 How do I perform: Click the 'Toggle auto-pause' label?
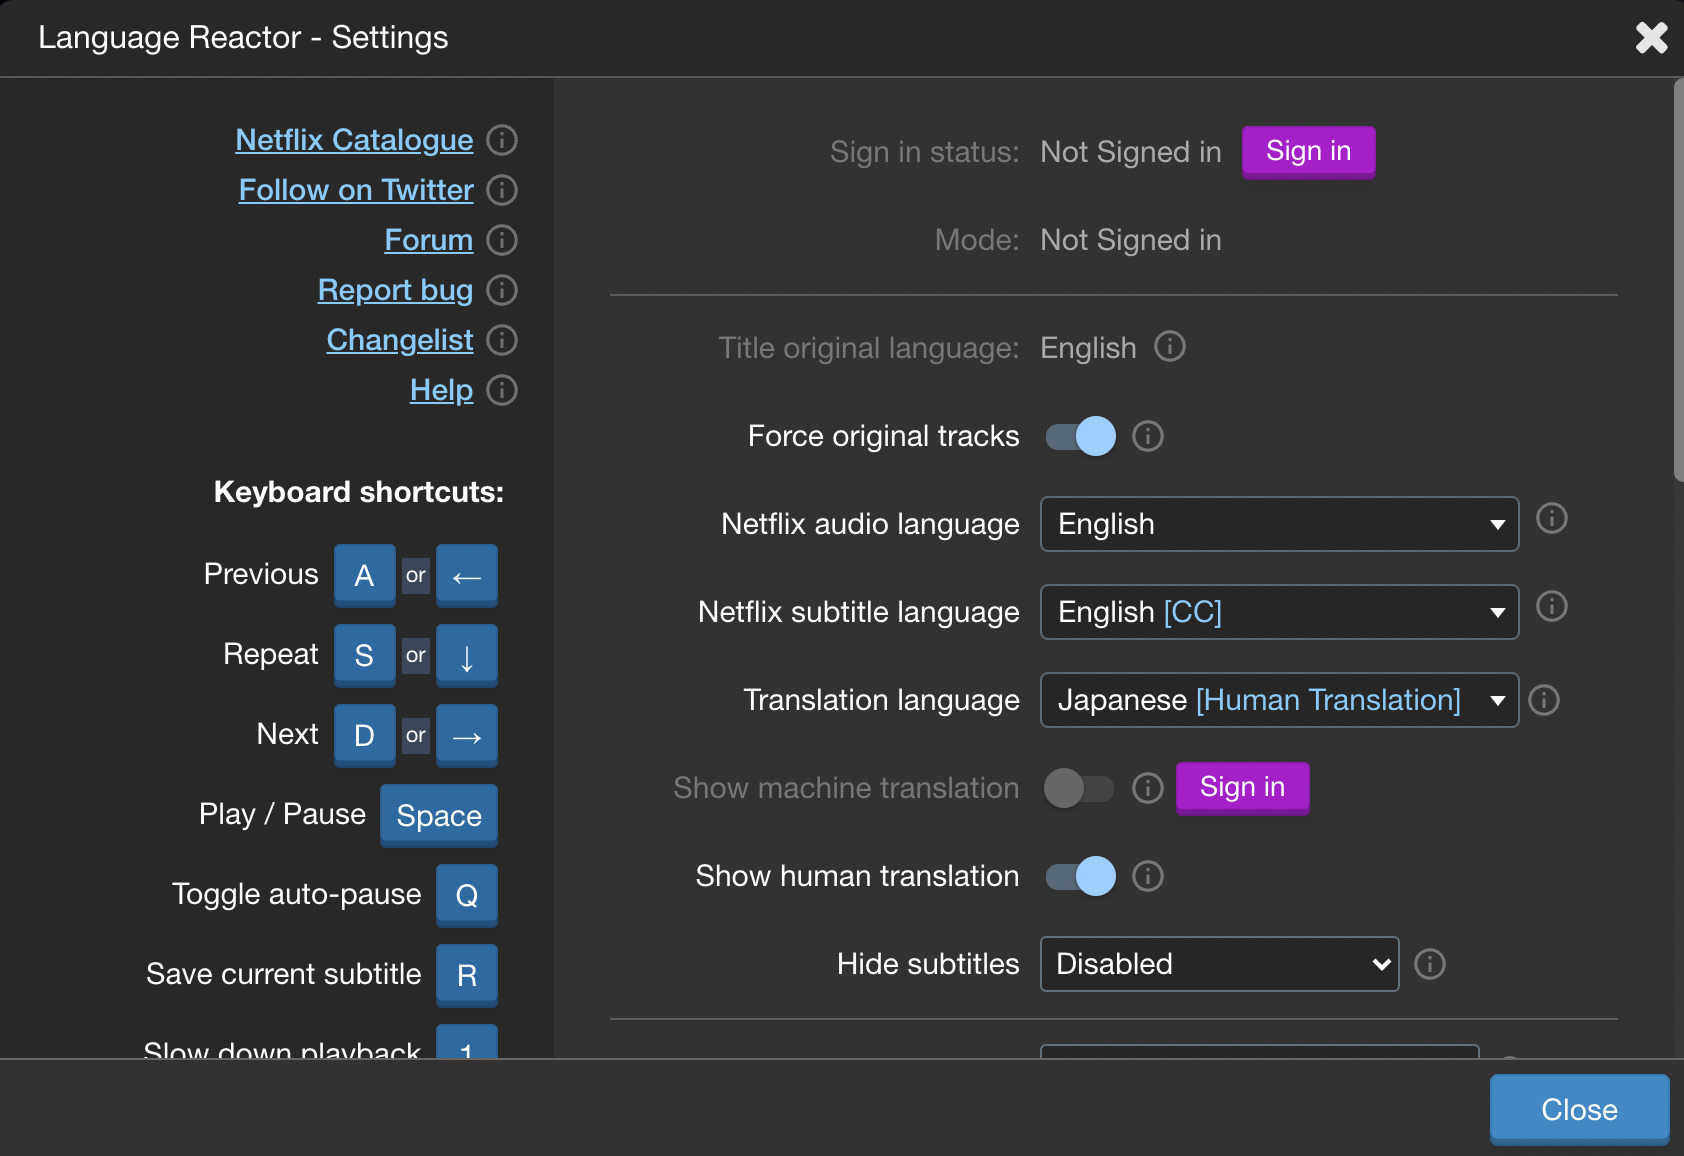(x=297, y=894)
